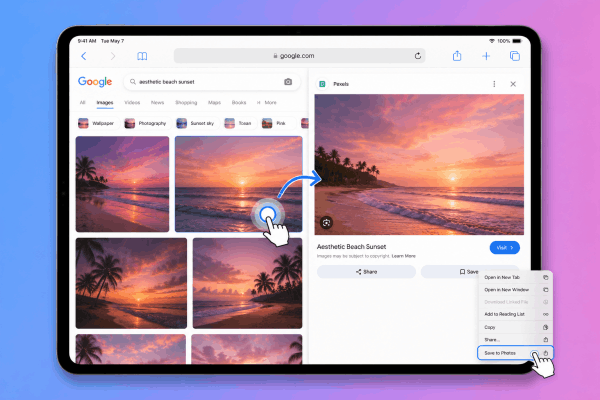Open Safari's share sheet icon in toolbar
This screenshot has width=600, height=400.
tap(457, 56)
